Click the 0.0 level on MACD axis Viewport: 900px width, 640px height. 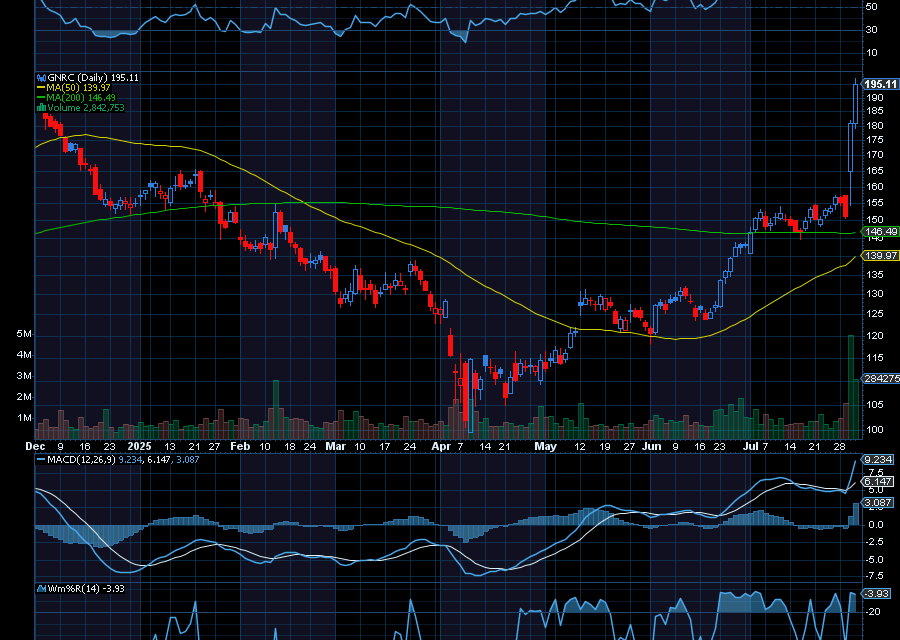click(x=875, y=525)
